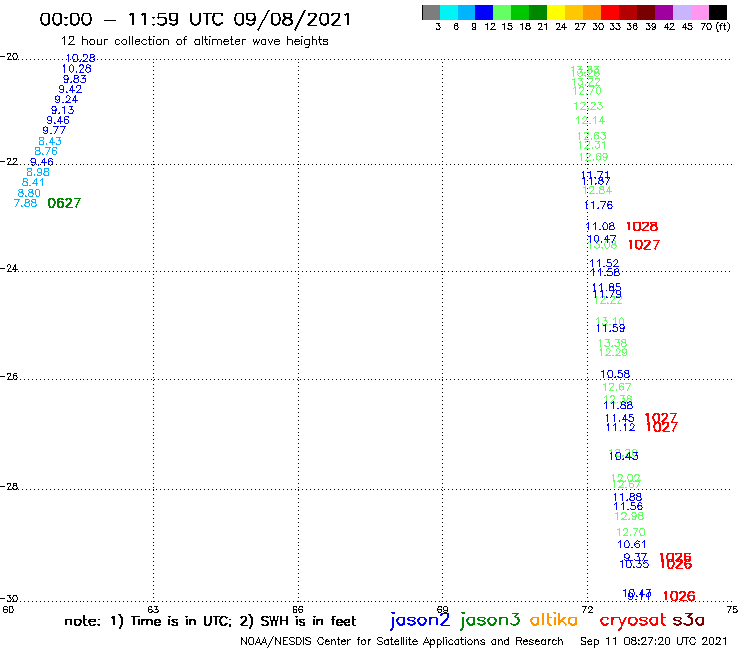Click the wave height value 9.24

tap(66, 99)
